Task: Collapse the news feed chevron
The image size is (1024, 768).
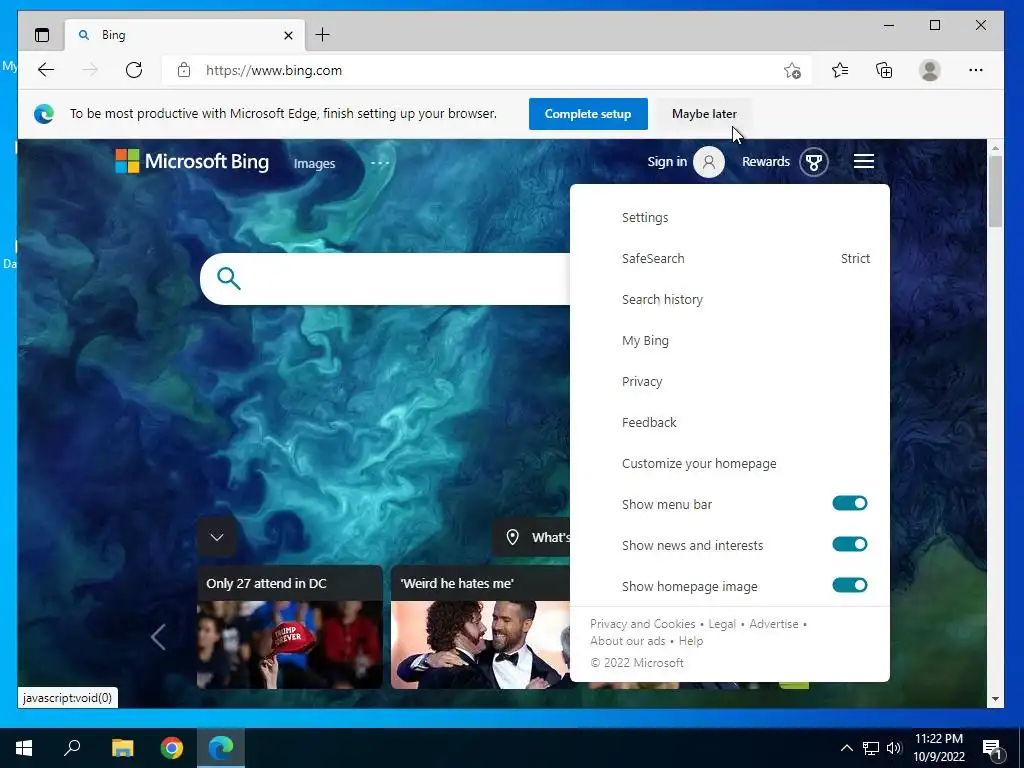Action: [217, 537]
